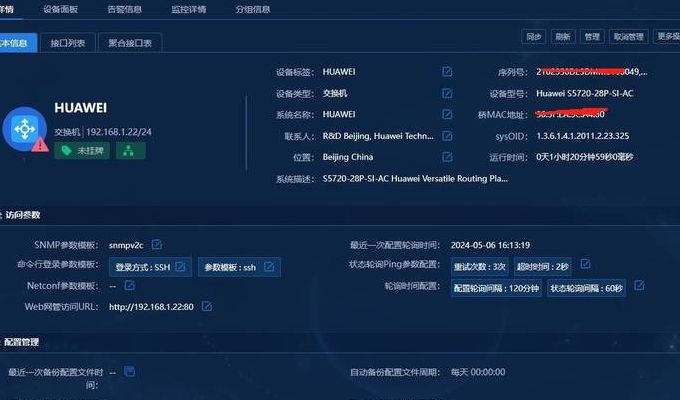Open the http://192.168.1.22:80 web URL
Image resolution: width=680 pixels, height=400 pixels.
pyautogui.click(x=151, y=307)
